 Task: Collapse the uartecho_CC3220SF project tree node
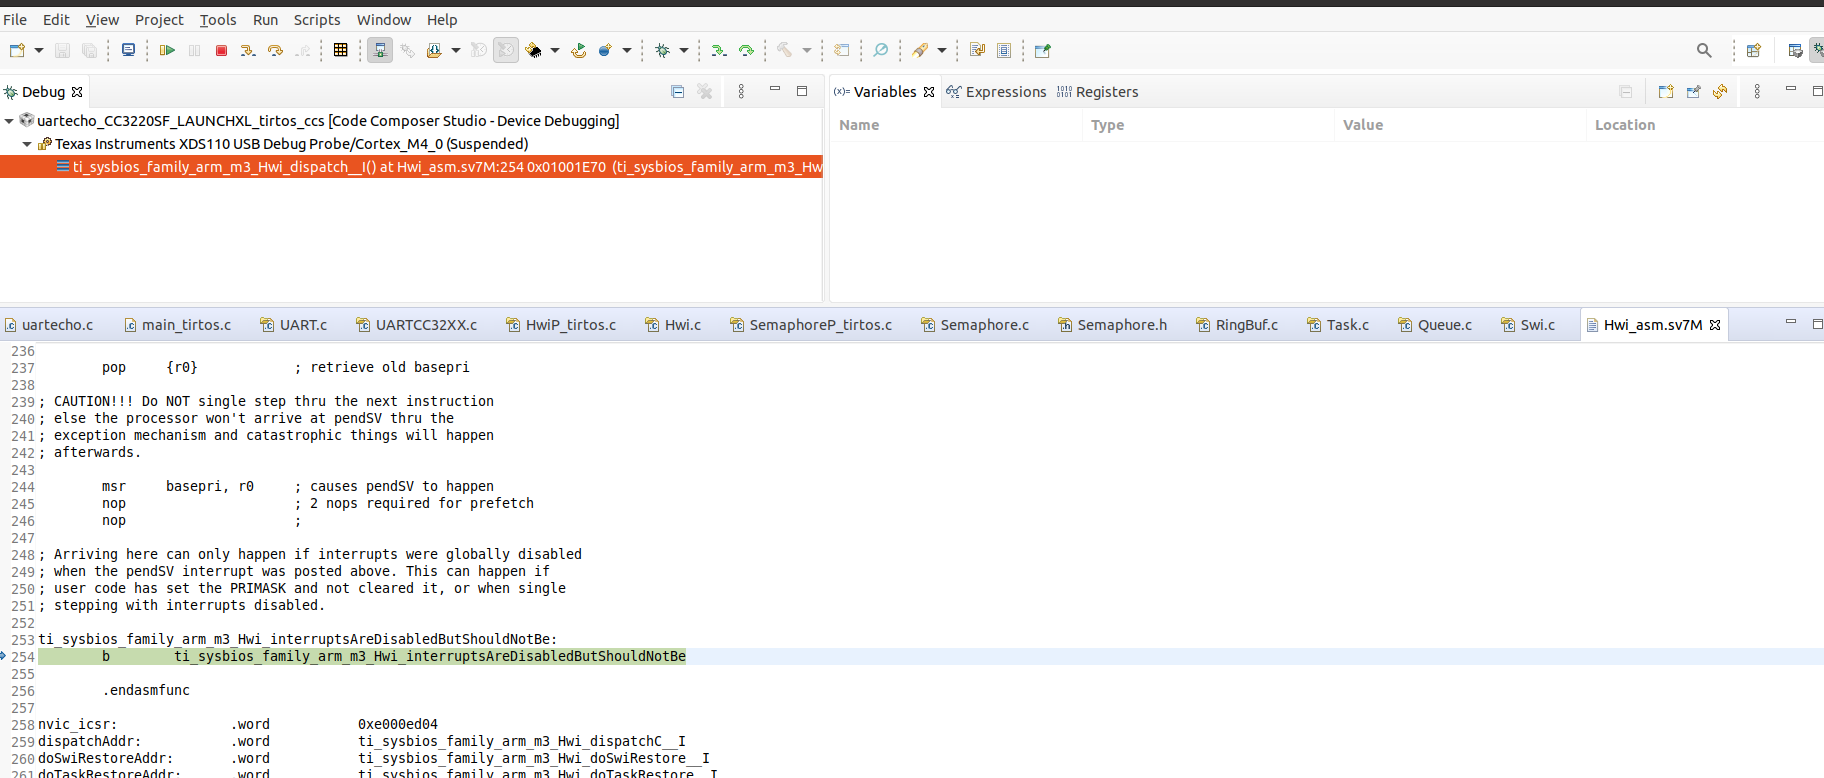click(x=9, y=121)
